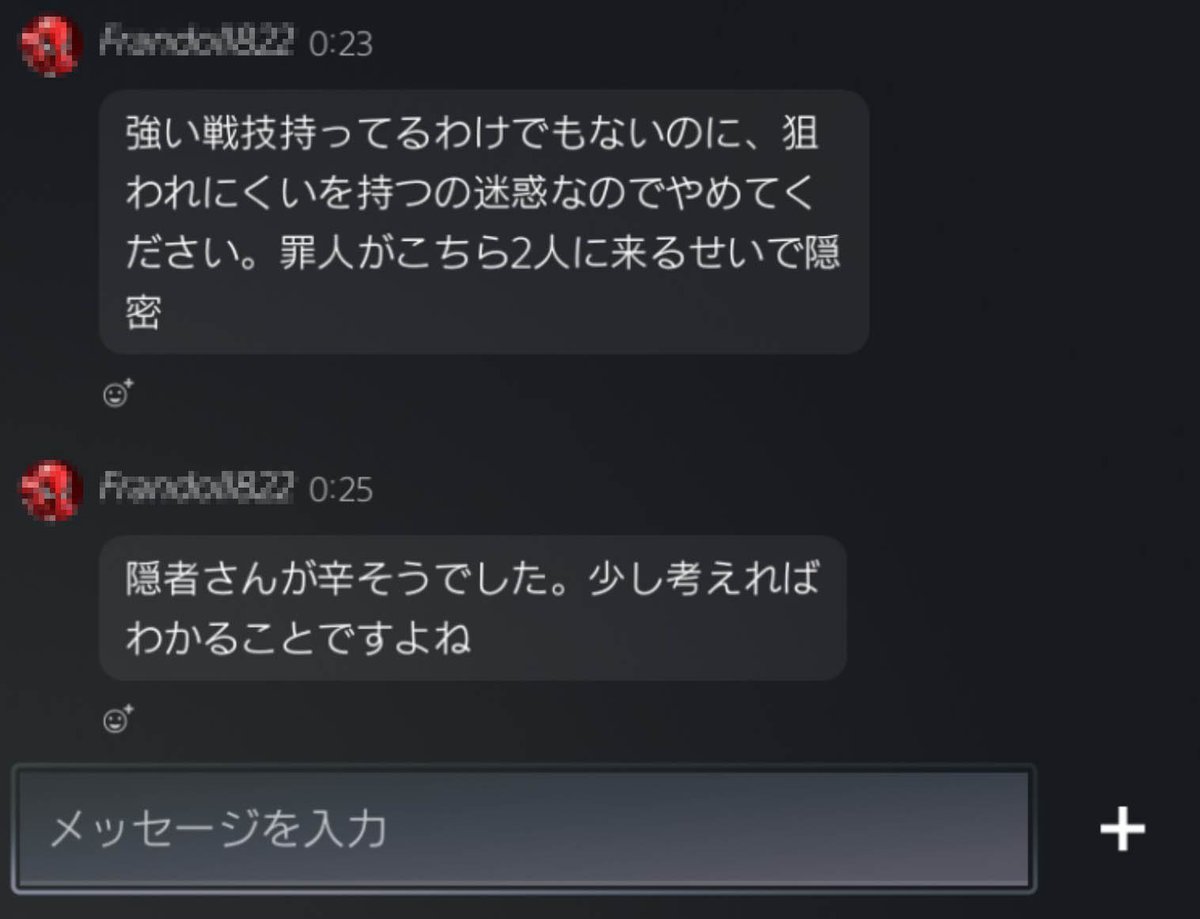Open the sender's avatar beside the 0:25 message
1200x919 pixels.
[x=51, y=491]
